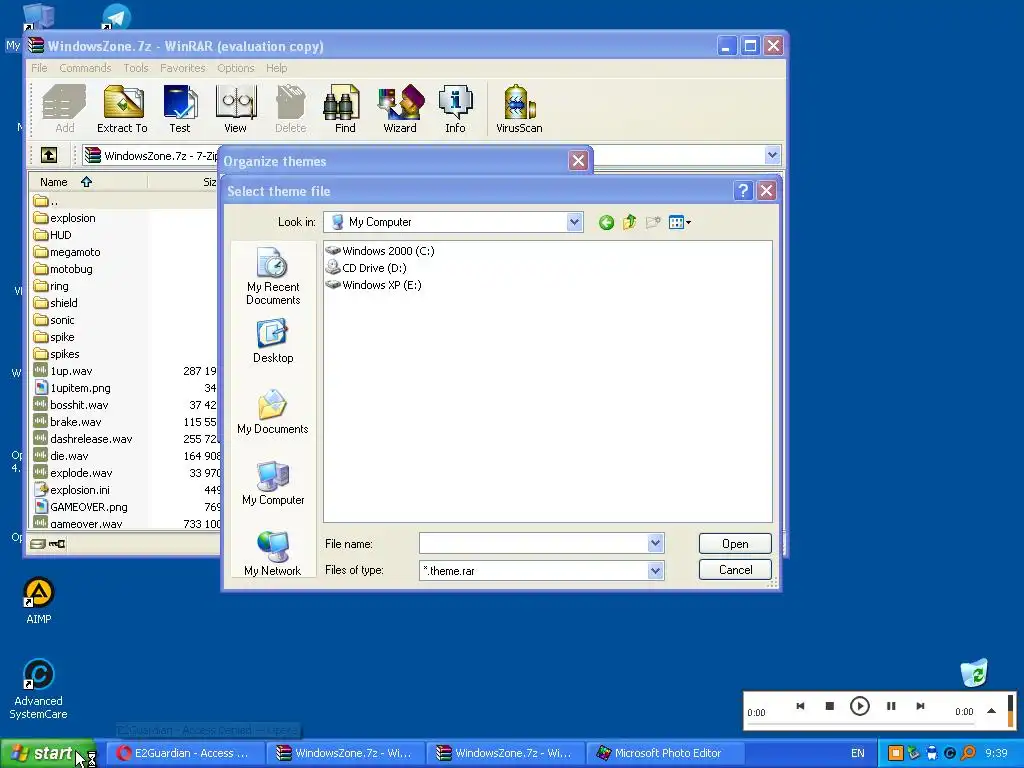This screenshot has height=768, width=1024.
Task: Click Up One Level folder icon in dialog
Action: point(630,223)
